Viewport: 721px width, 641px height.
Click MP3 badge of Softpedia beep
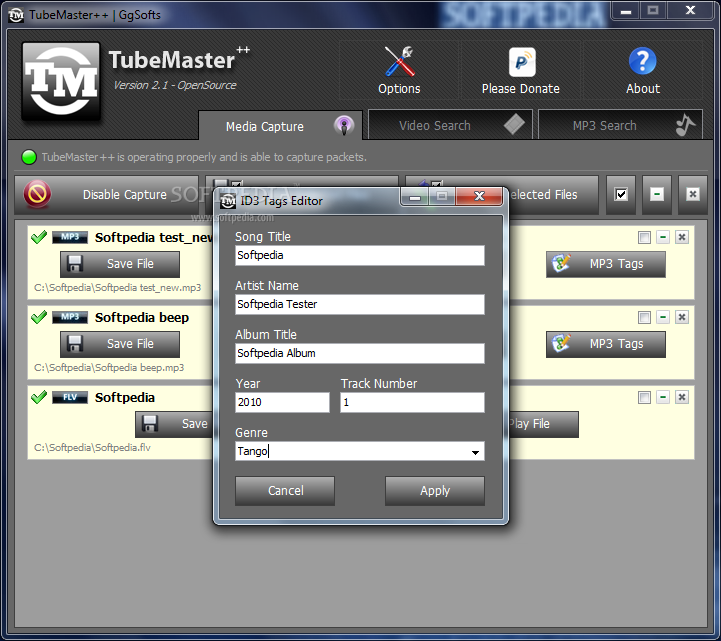pos(70,317)
